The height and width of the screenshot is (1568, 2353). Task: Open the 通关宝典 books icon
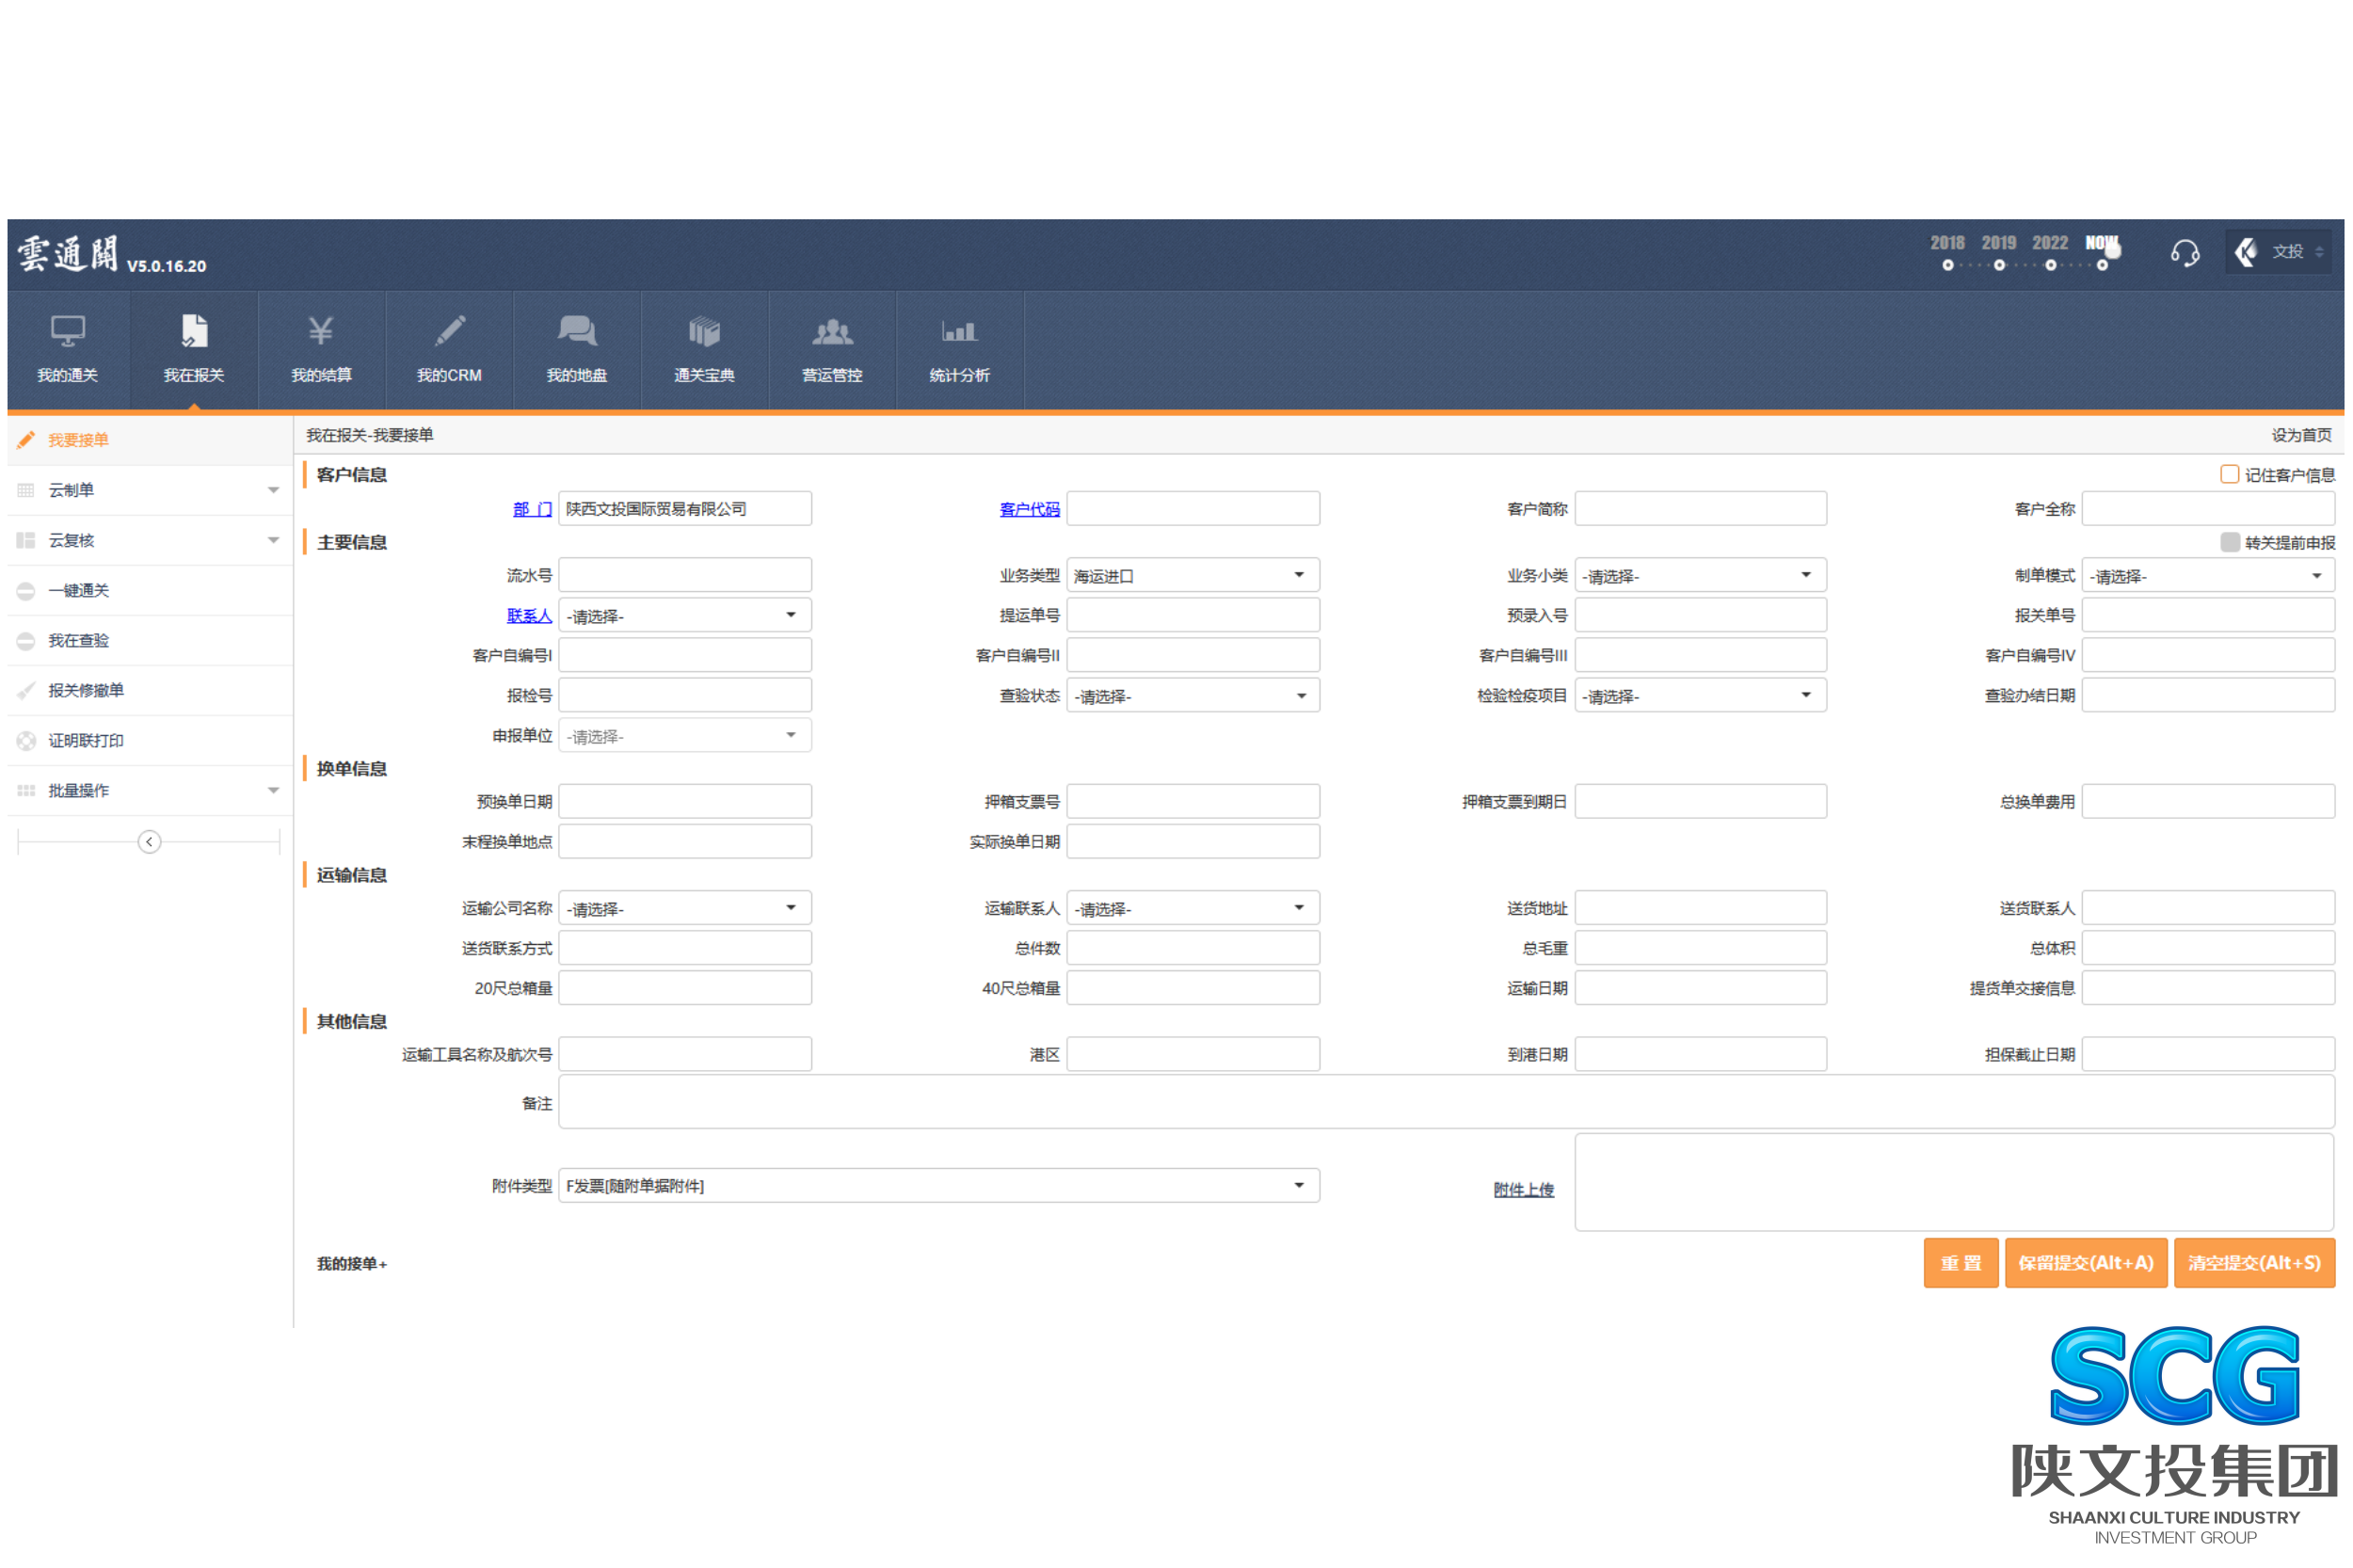tap(704, 330)
